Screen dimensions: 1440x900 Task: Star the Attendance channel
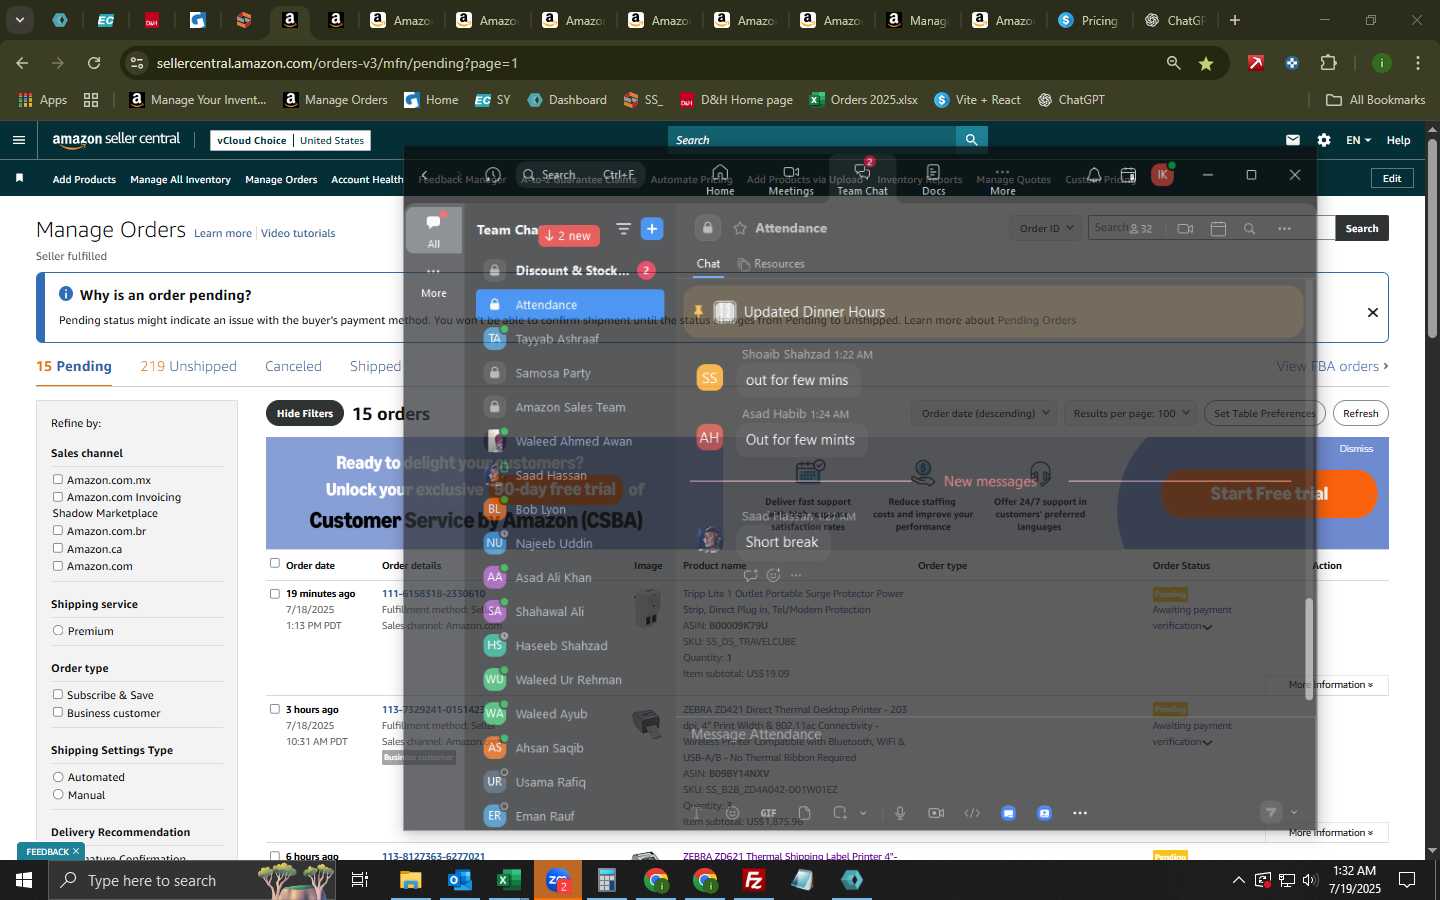(740, 228)
